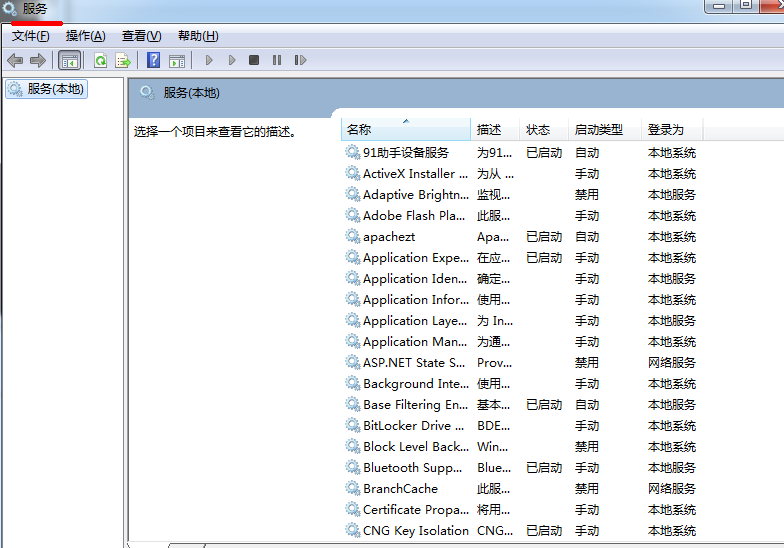Select the CNG Key Isolation service name
784x548 pixels.
(x=416, y=530)
